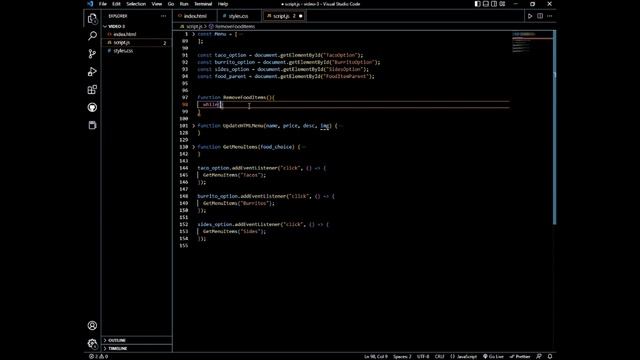Open the Run menu
Image resolution: width=640 pixels, height=360 pixels.
pos(184,4)
